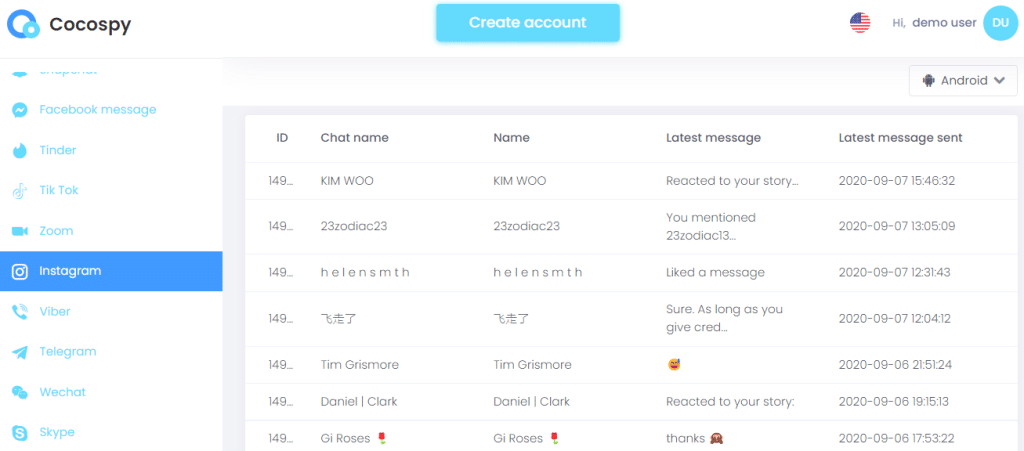Click the 'thanks' message cell
The height and width of the screenshot is (451, 1024).
click(695, 438)
